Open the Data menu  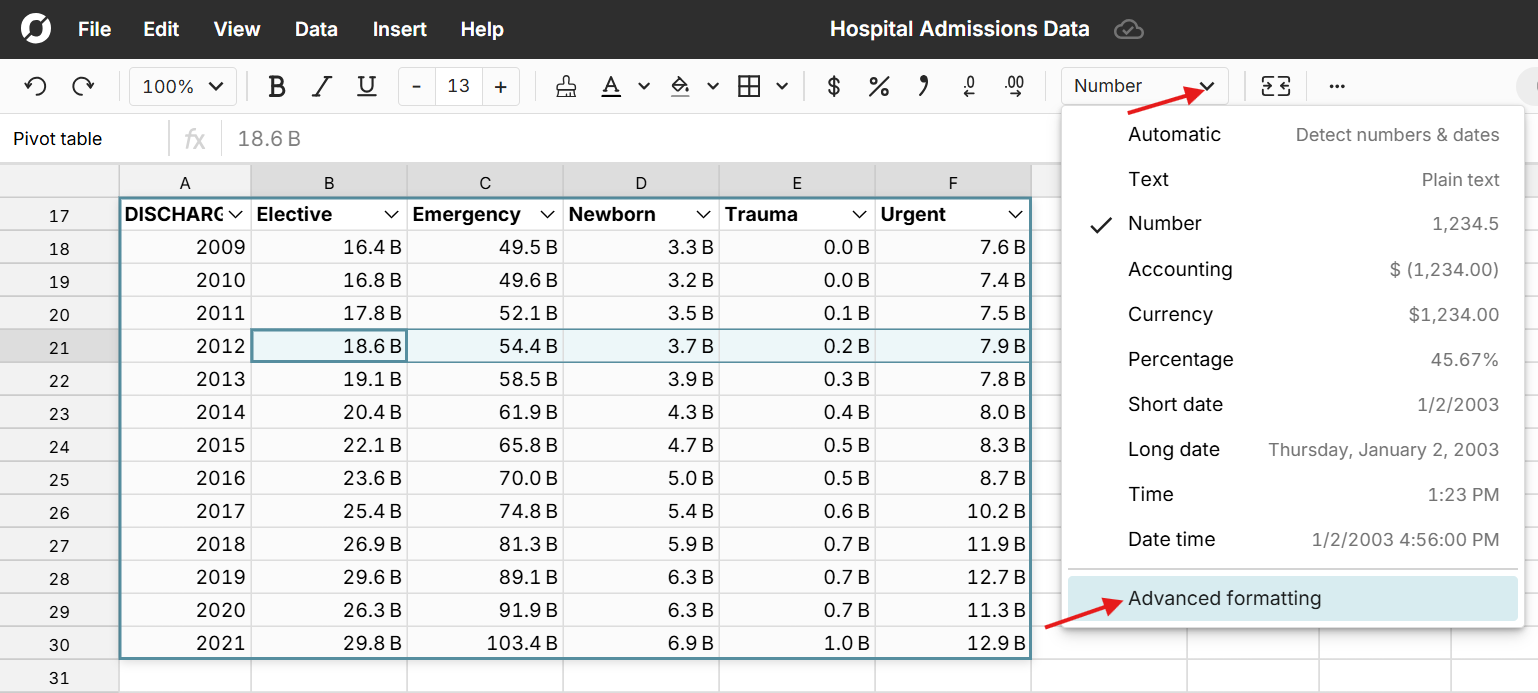[316, 29]
